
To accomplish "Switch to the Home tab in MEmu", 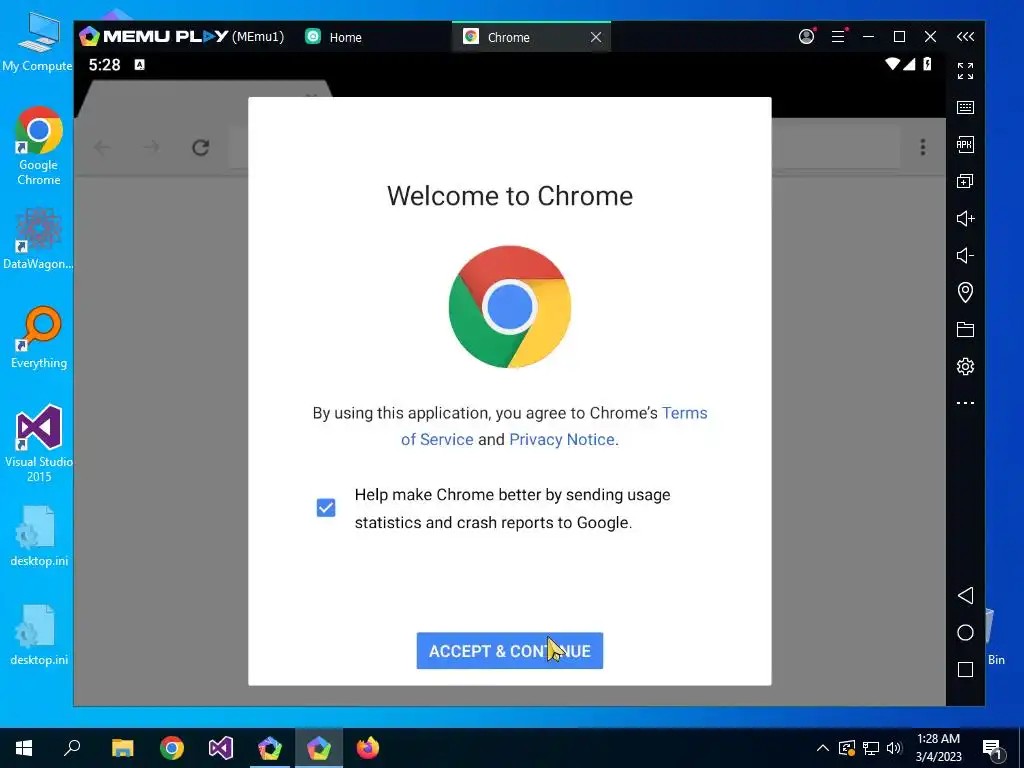I will [x=334, y=37].
